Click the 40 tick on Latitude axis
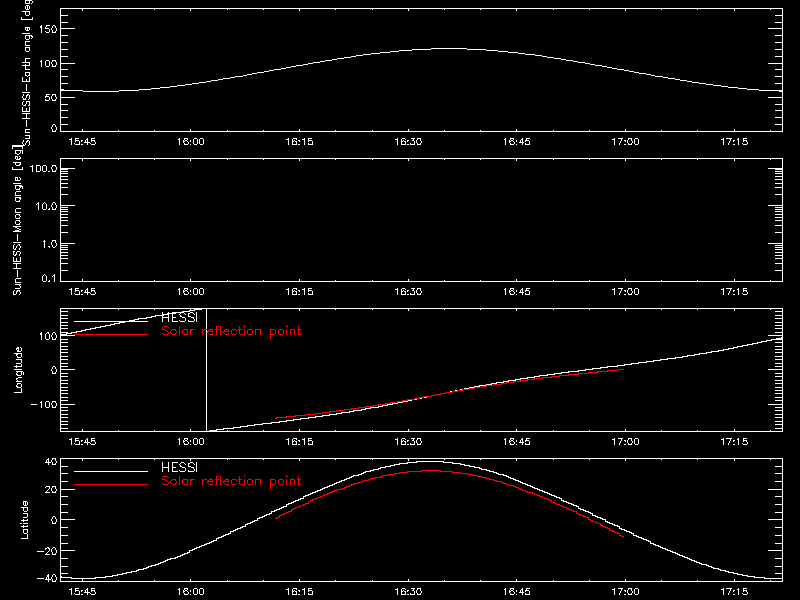Screen dimensions: 800x600 [51, 462]
